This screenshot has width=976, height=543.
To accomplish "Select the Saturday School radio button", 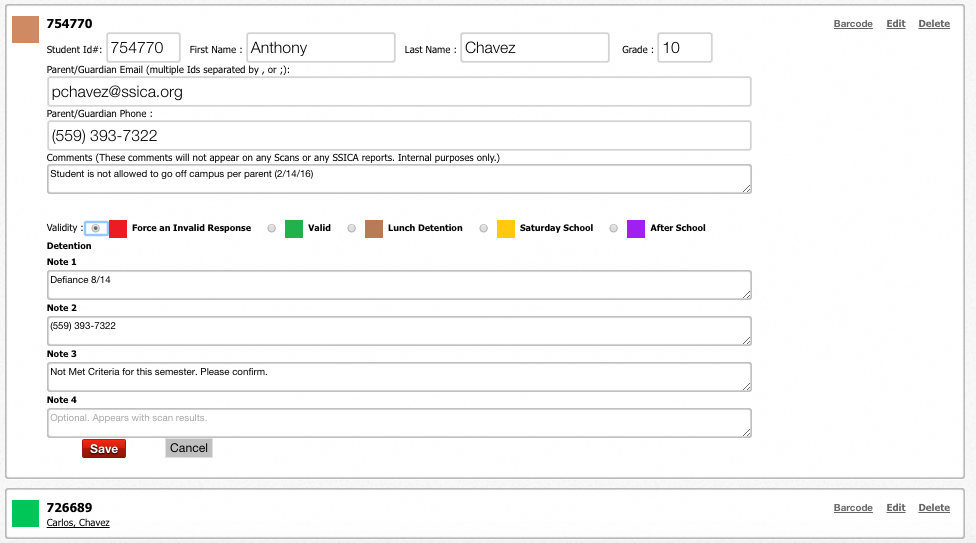I will coord(484,229).
